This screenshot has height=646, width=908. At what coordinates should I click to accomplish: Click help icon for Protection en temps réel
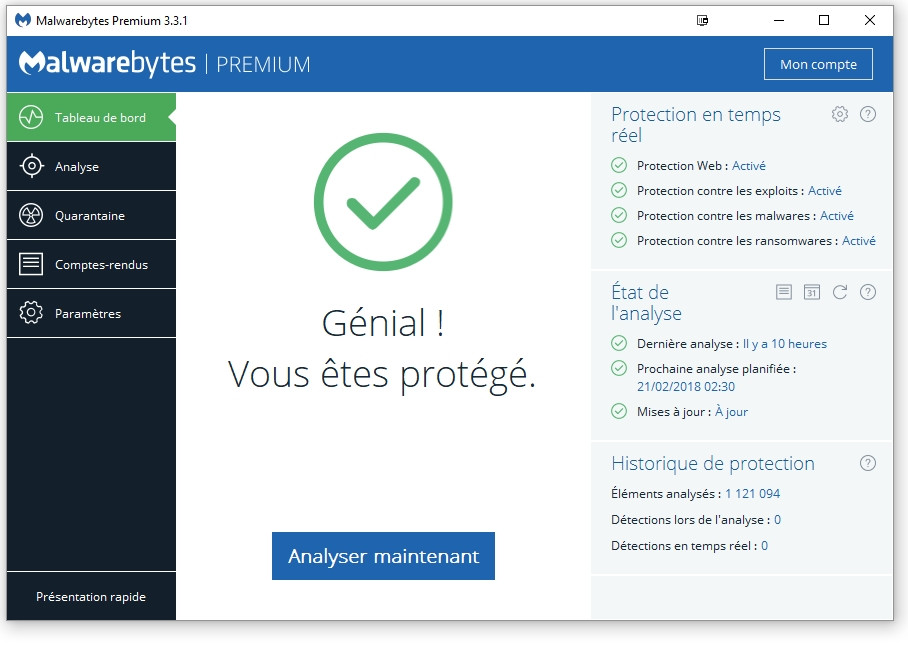868,115
